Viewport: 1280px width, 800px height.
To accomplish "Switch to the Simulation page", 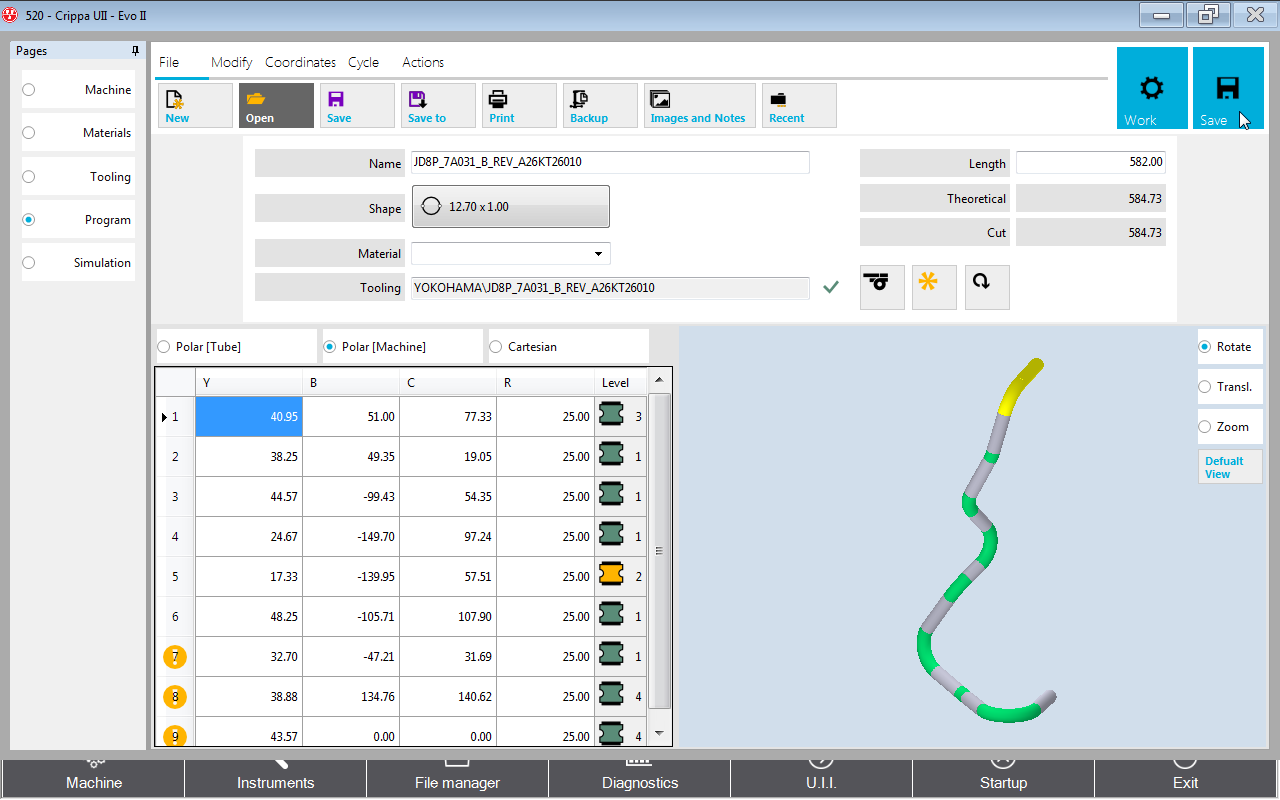I will (29, 263).
